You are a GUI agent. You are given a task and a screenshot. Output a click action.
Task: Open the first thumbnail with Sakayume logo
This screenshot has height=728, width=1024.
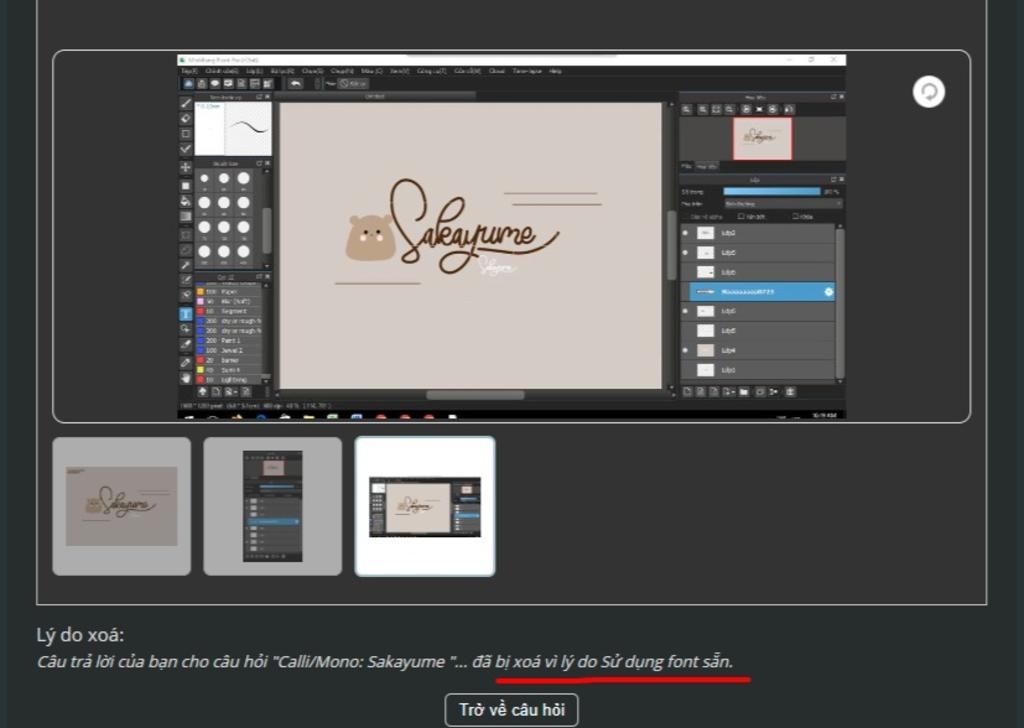tap(121, 506)
